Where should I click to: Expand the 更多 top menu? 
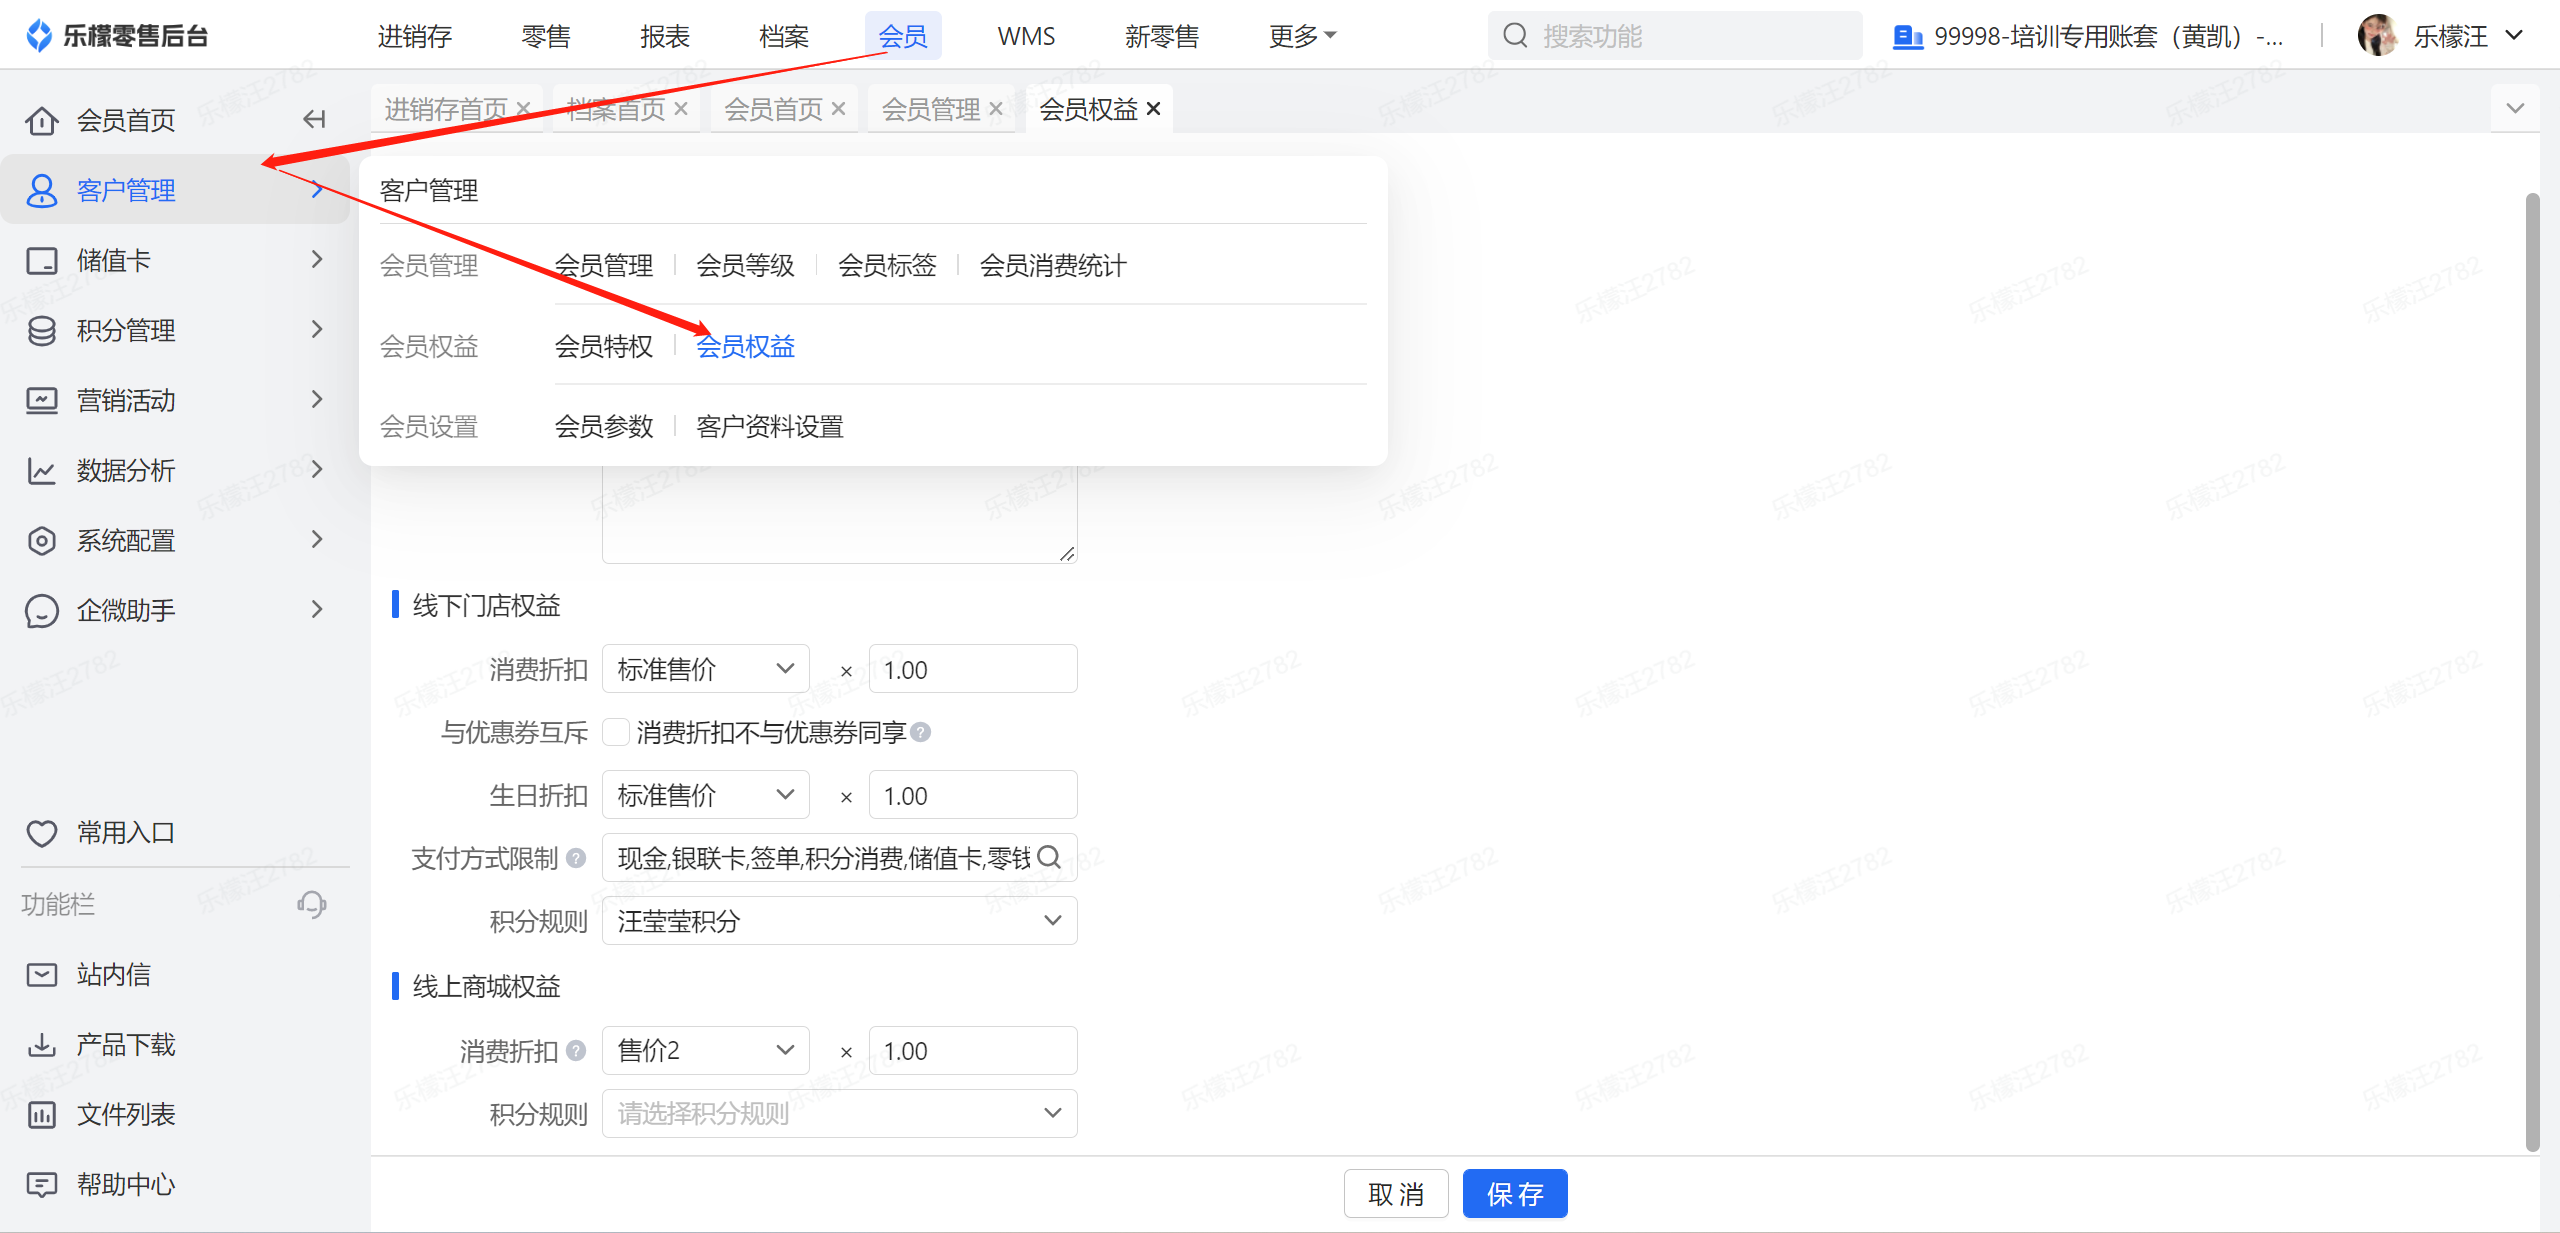[x=1302, y=36]
